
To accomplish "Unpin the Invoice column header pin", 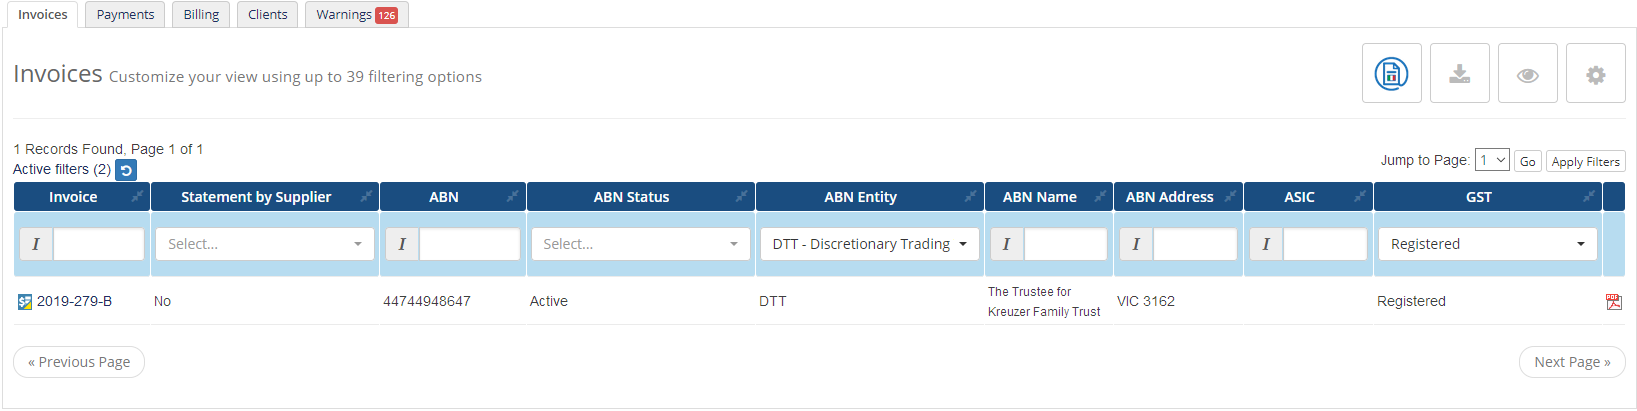I will (x=137, y=196).
